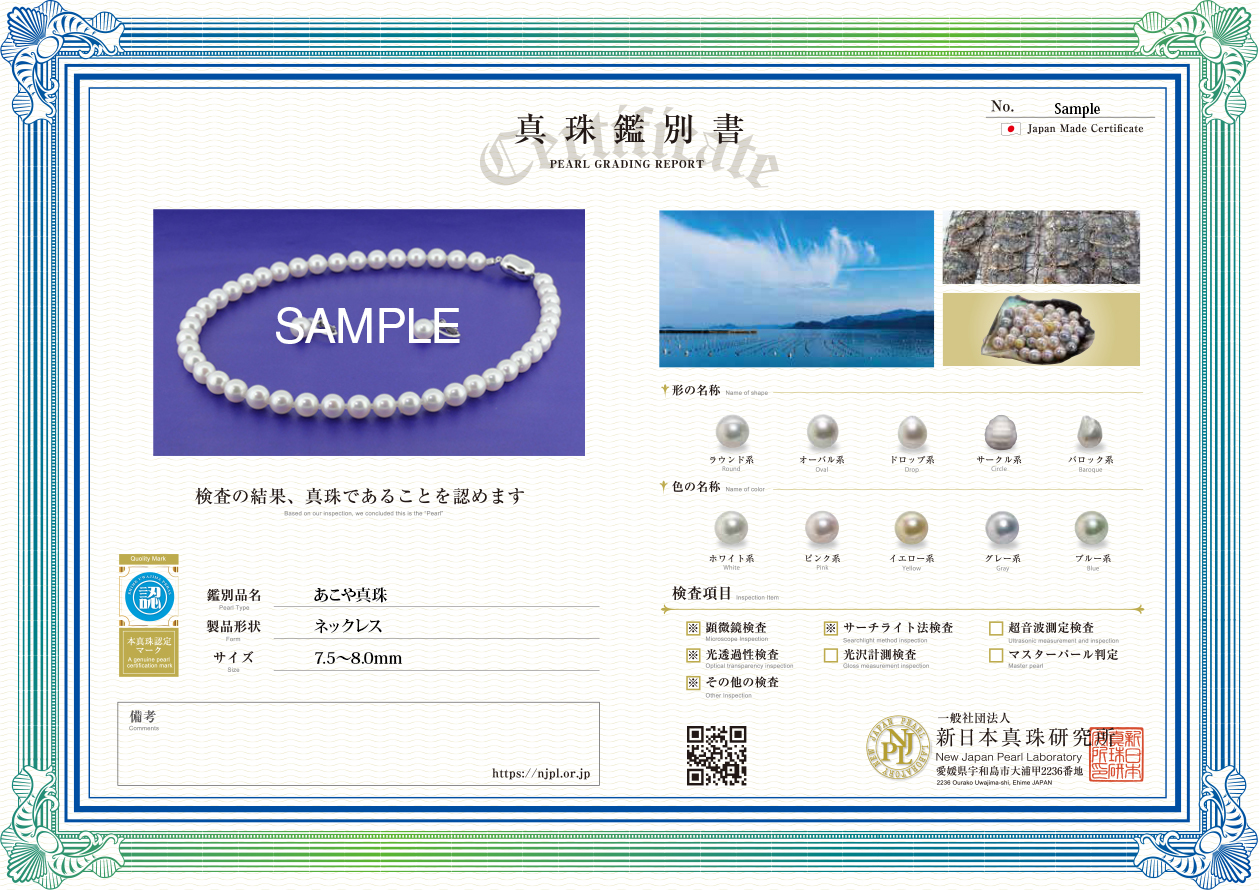Pick the Yellow color pearl swatch
The image size is (1260, 890).
911,528
